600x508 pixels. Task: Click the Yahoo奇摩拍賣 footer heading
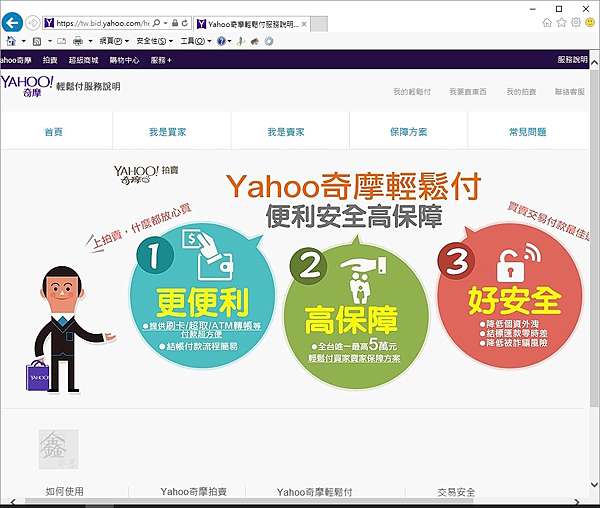[x=194, y=492]
